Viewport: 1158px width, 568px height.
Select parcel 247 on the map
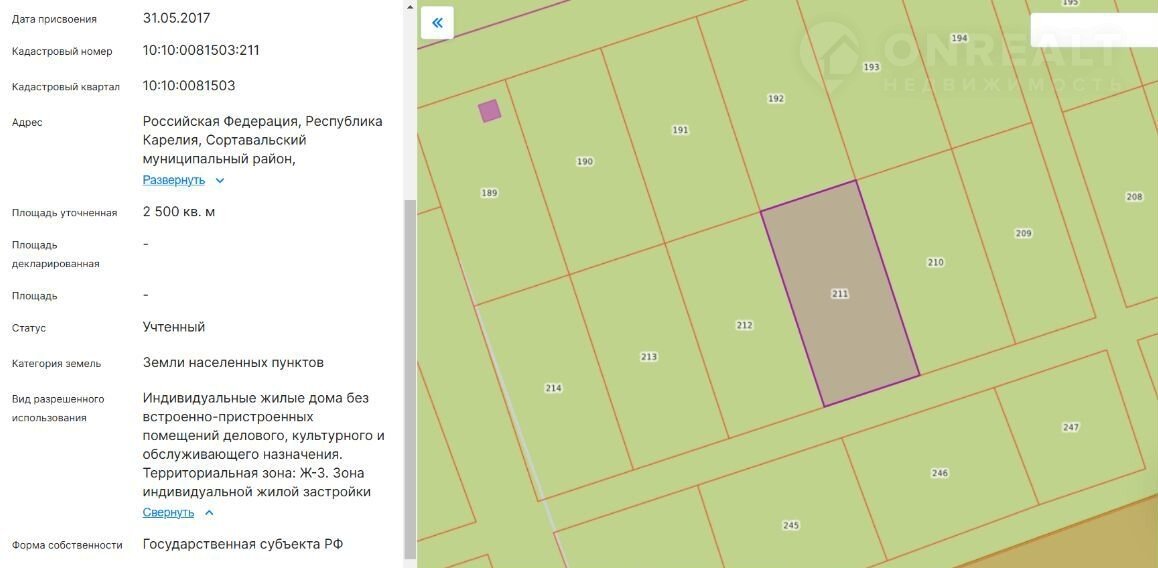(1071, 427)
